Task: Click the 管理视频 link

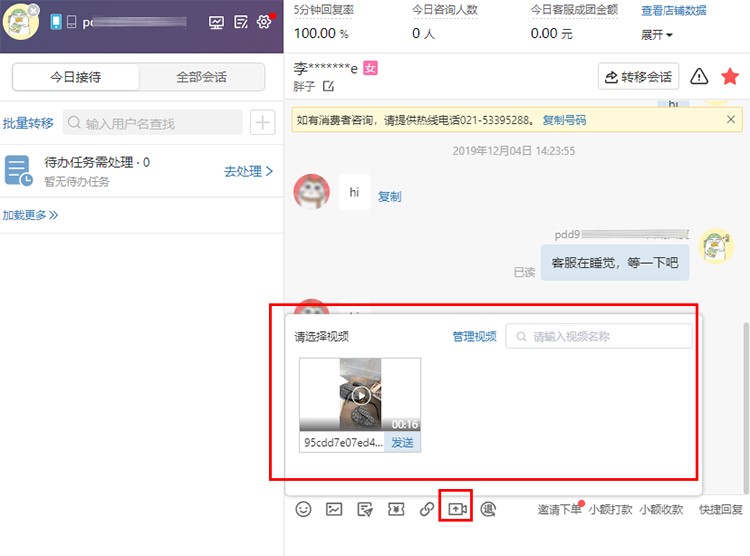Action: (x=474, y=336)
